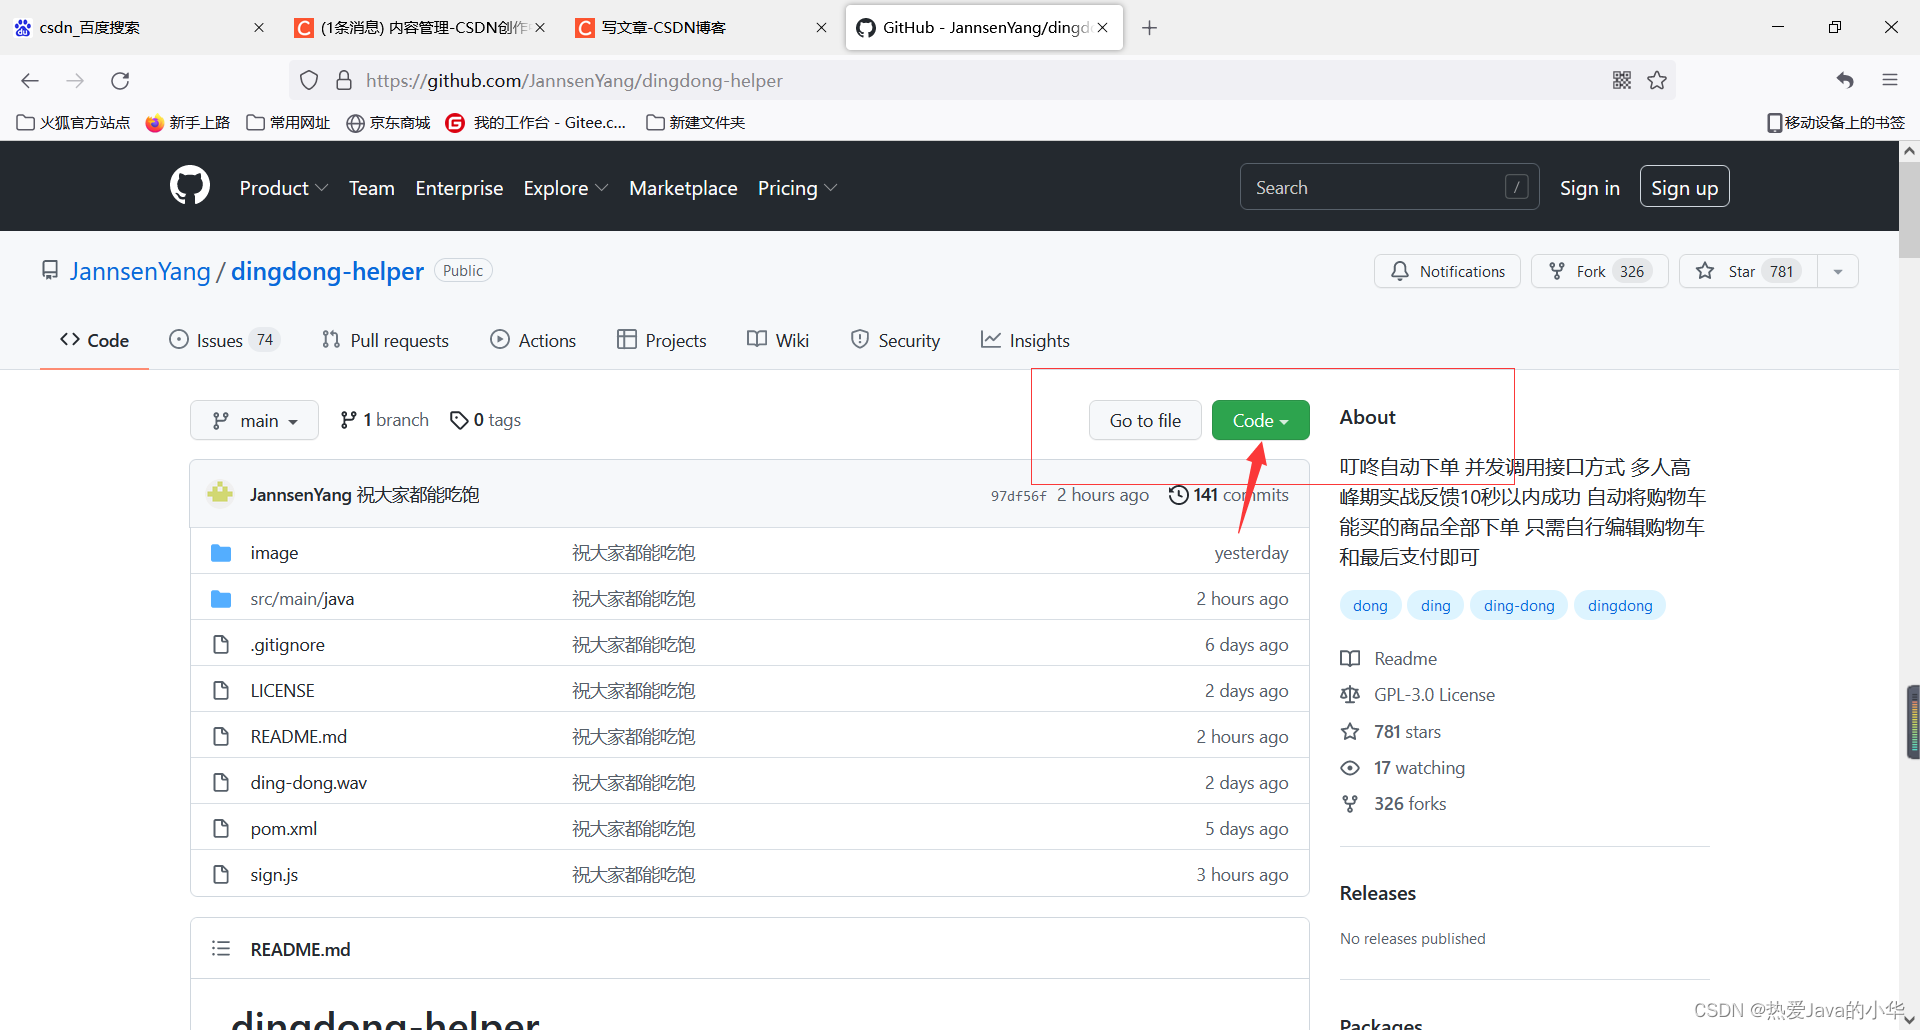Open the sign.js file
Screen dimensions: 1920x1030
(x=274, y=875)
